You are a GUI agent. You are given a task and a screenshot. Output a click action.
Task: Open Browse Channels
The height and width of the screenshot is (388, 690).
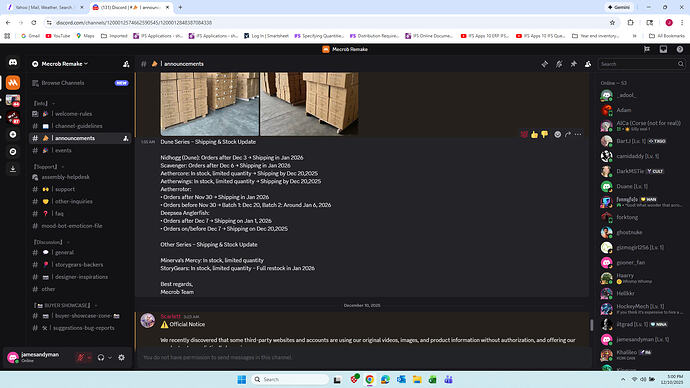80,83
